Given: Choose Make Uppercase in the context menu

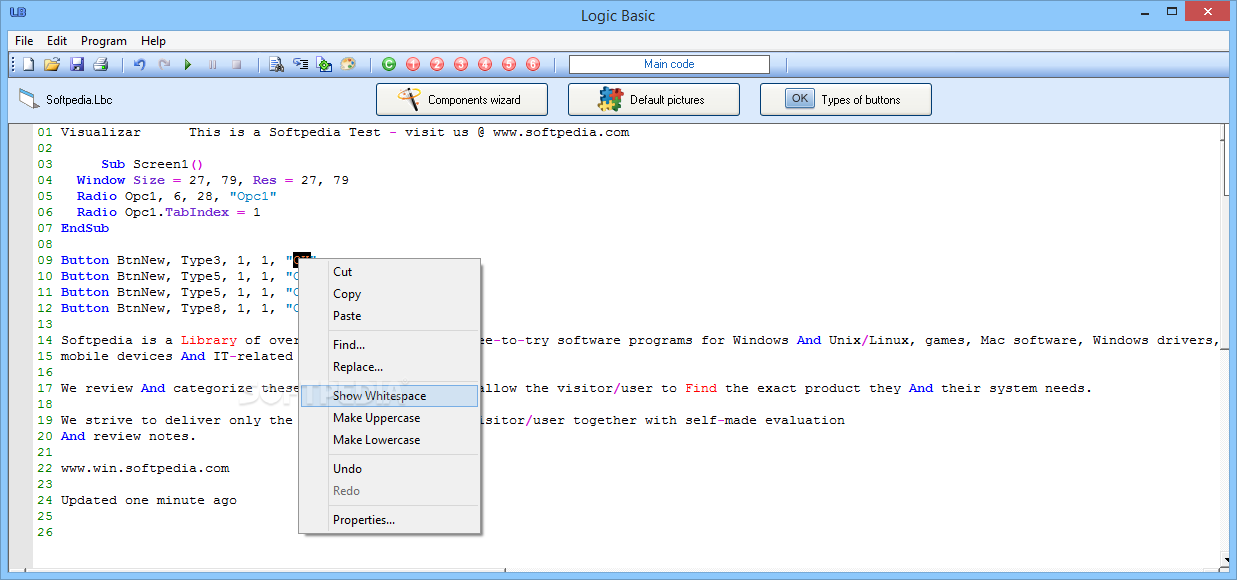Looking at the screenshot, I should coord(390,418).
